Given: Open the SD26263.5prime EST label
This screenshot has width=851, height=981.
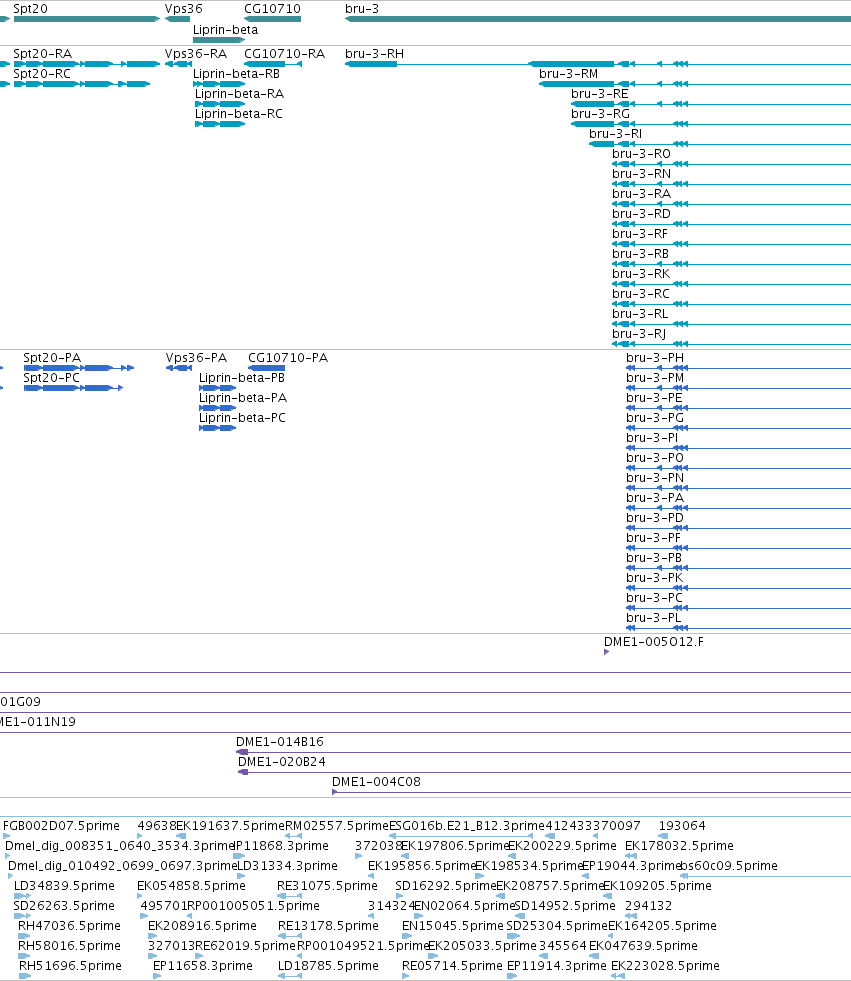Looking at the screenshot, I should pos(64,906).
